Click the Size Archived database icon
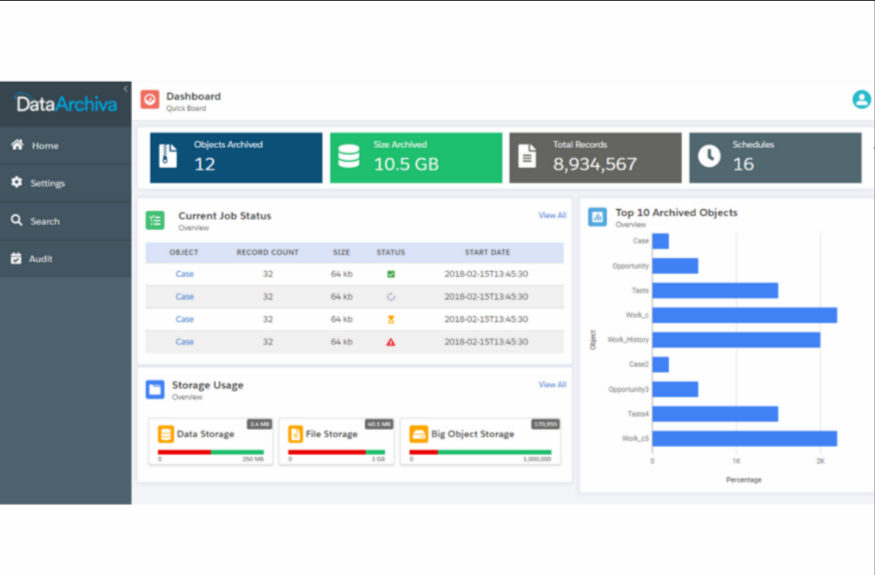875x575 pixels. tap(349, 156)
